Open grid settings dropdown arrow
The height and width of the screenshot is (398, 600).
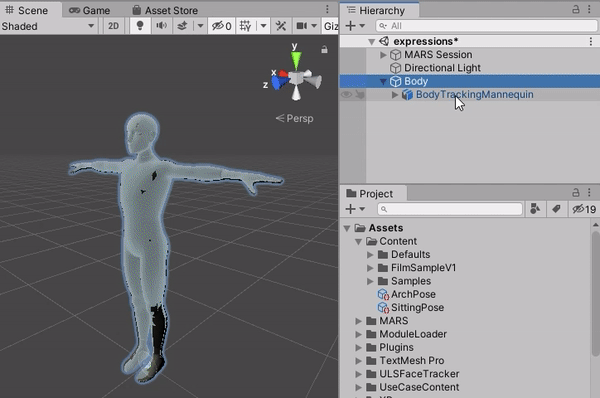263,26
